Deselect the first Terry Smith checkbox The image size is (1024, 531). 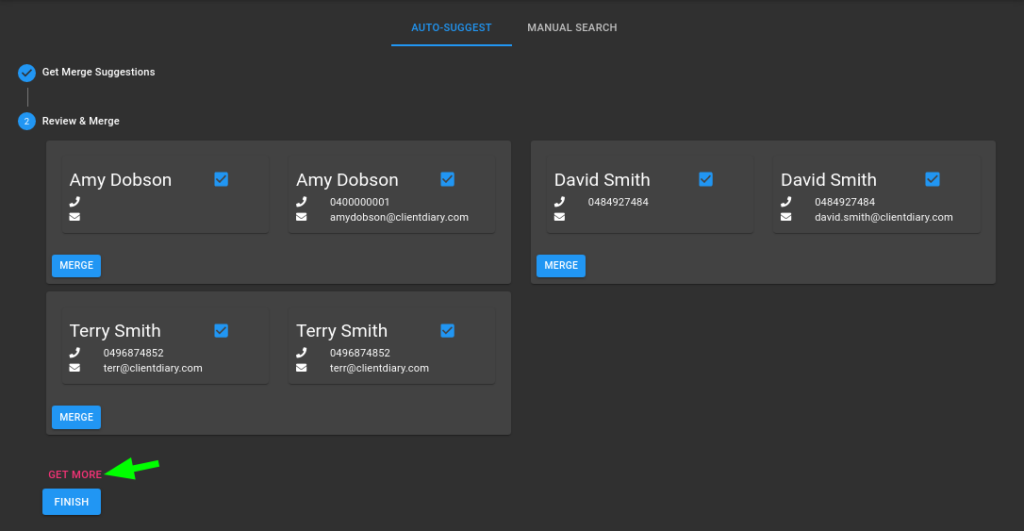221,330
